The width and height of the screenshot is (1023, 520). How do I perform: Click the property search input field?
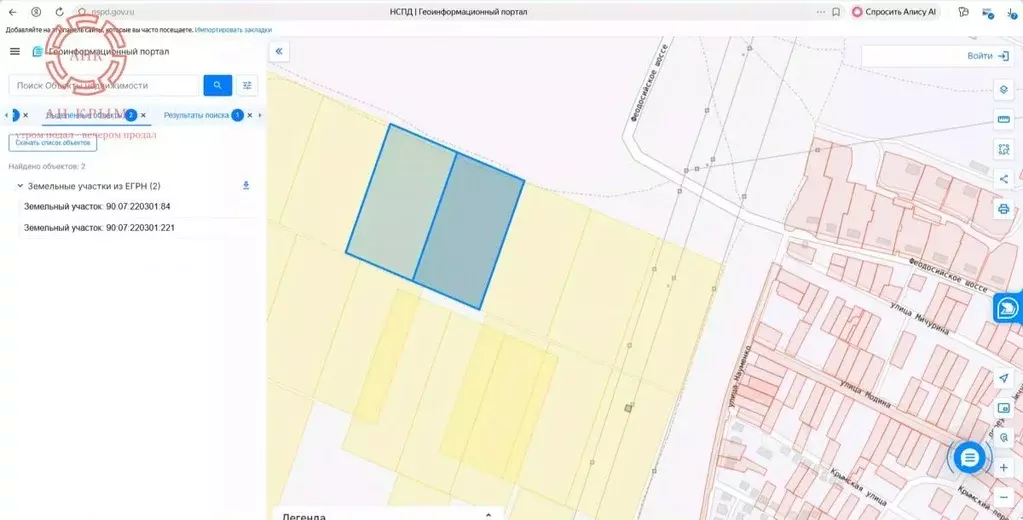[105, 86]
